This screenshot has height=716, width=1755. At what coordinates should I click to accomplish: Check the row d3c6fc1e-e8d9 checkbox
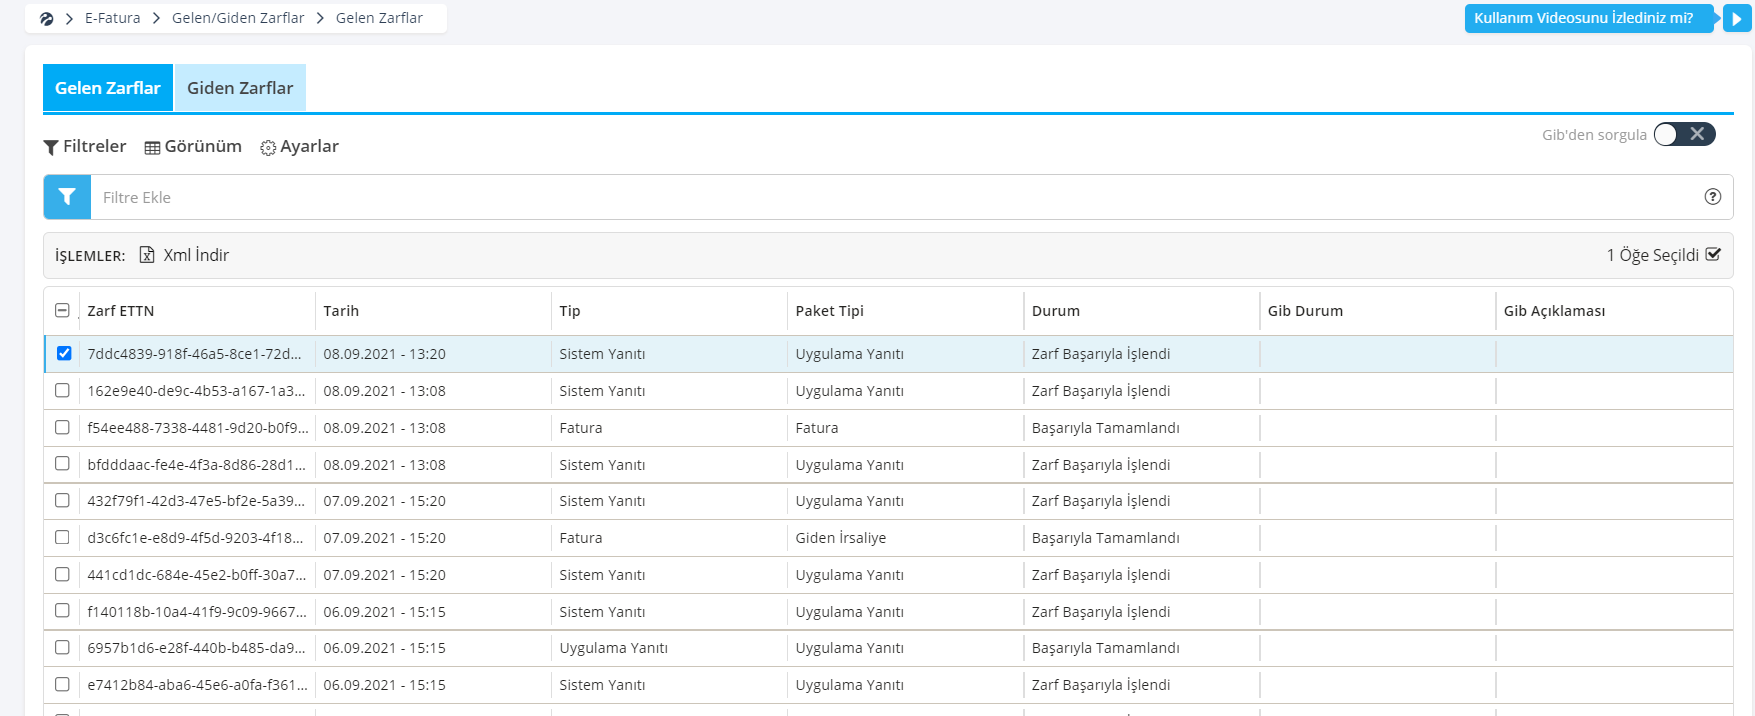click(62, 537)
